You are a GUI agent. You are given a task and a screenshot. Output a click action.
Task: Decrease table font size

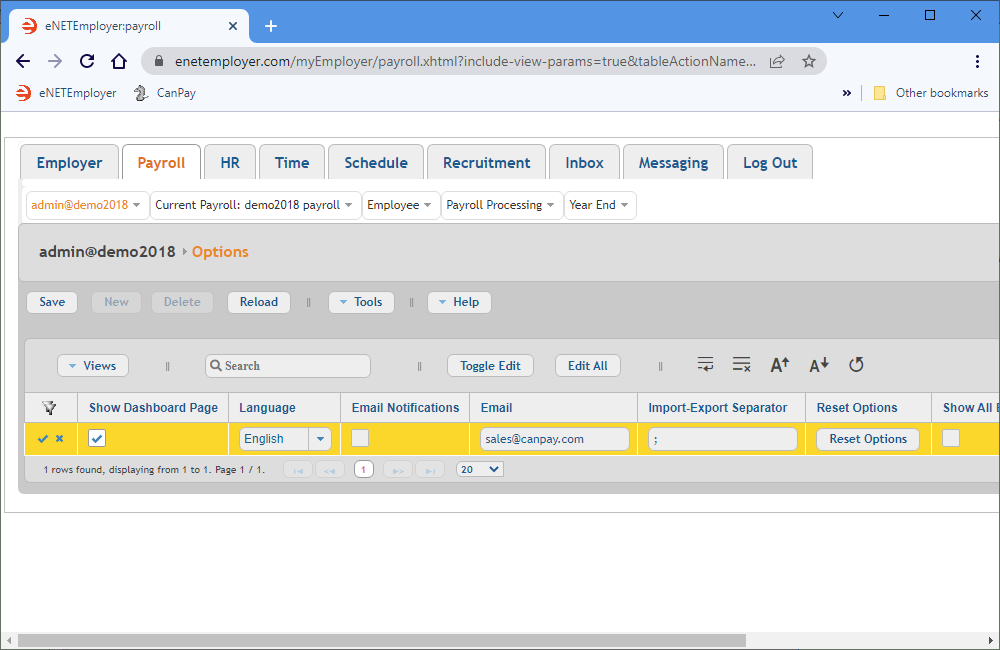[x=818, y=365]
